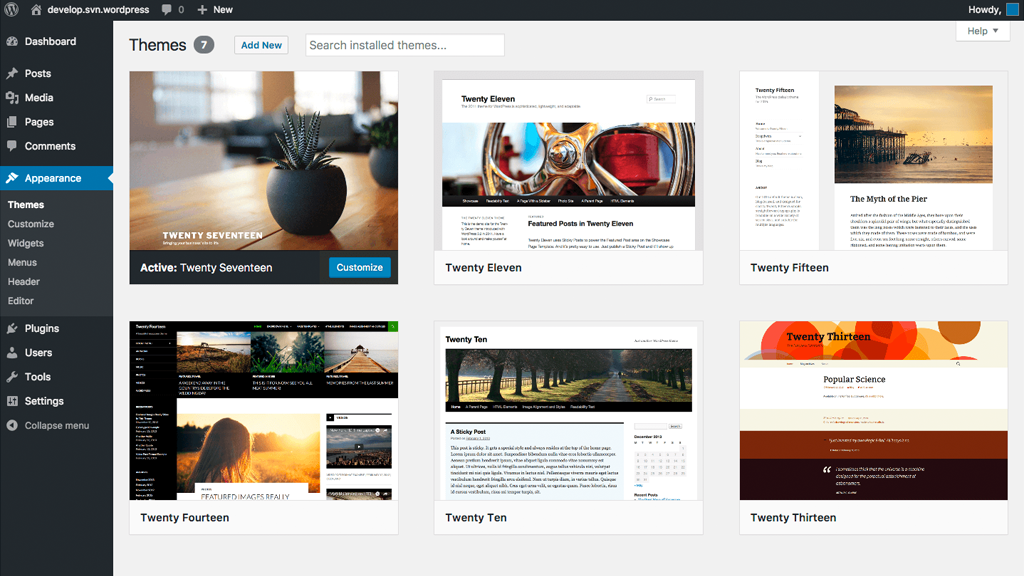Open the + New content menu
The width and height of the screenshot is (1024, 576).
[215, 10]
